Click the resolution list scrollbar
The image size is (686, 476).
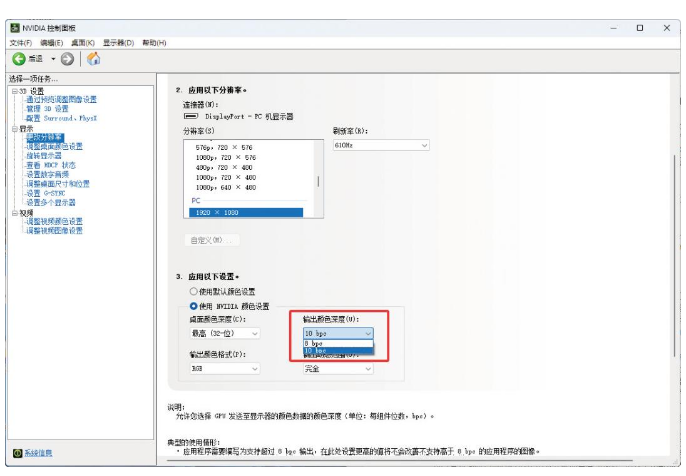click(x=319, y=180)
